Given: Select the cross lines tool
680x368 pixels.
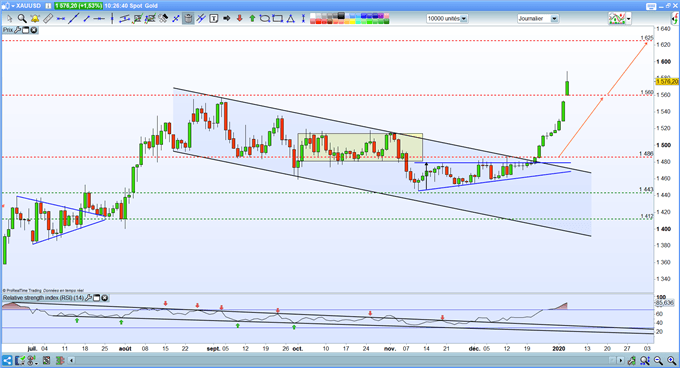Looking at the screenshot, I should point(176,18).
